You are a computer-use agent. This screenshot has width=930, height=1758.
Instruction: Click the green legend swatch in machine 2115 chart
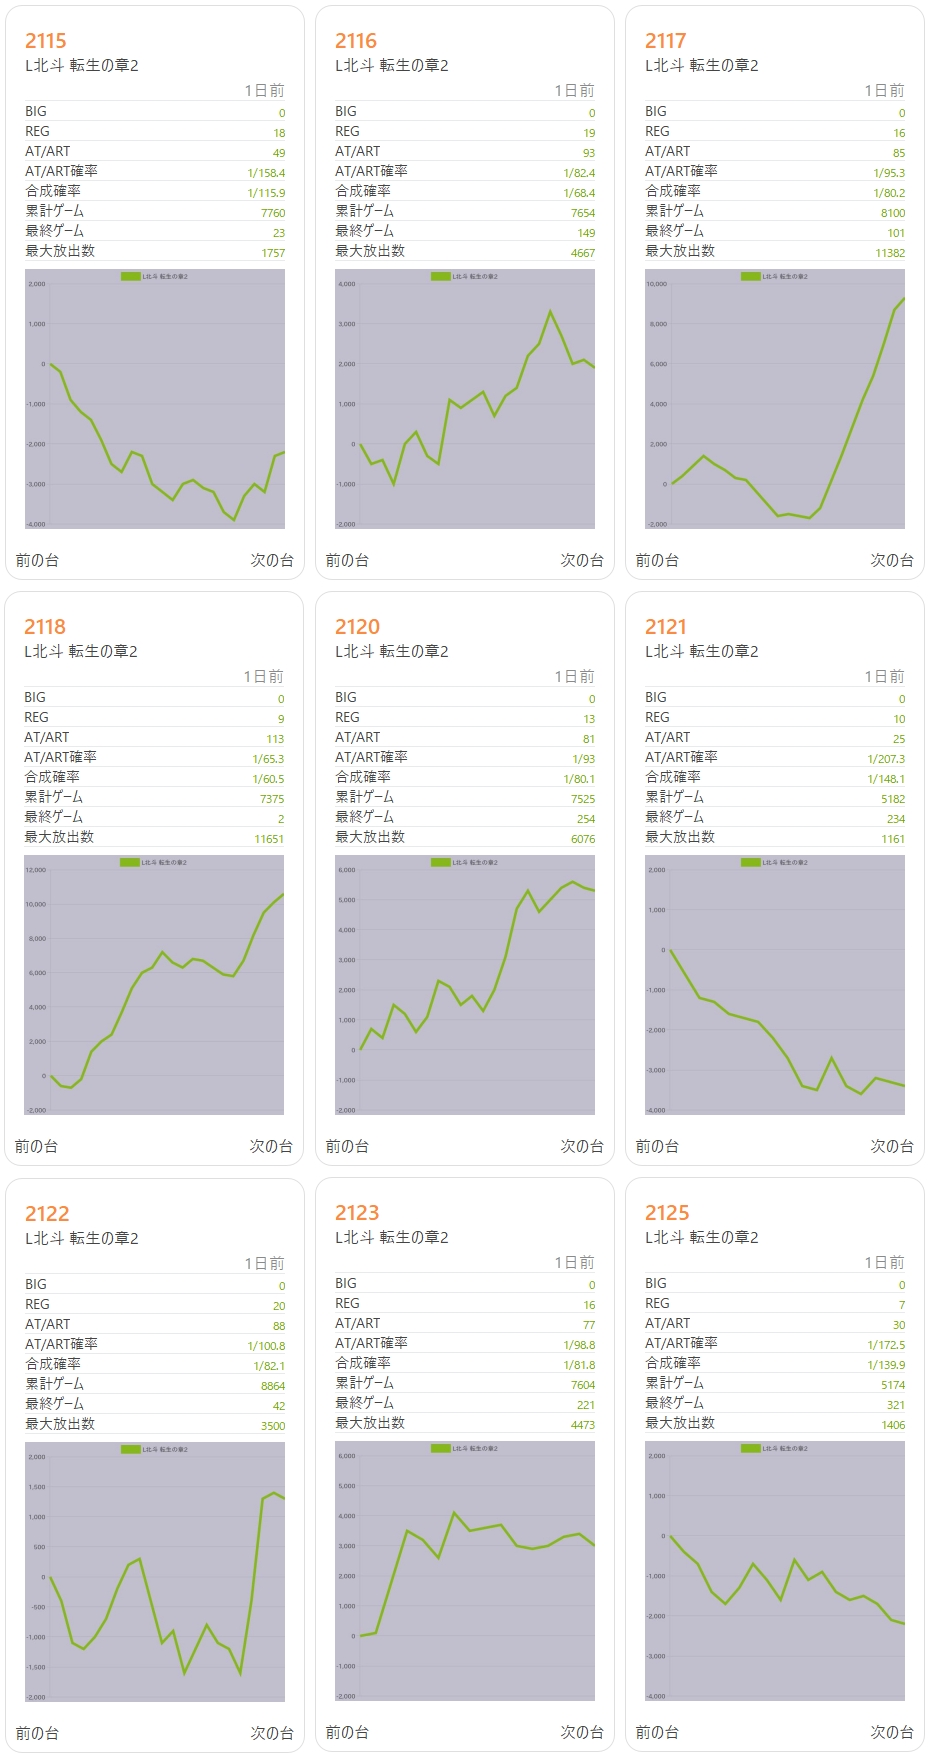[131, 276]
